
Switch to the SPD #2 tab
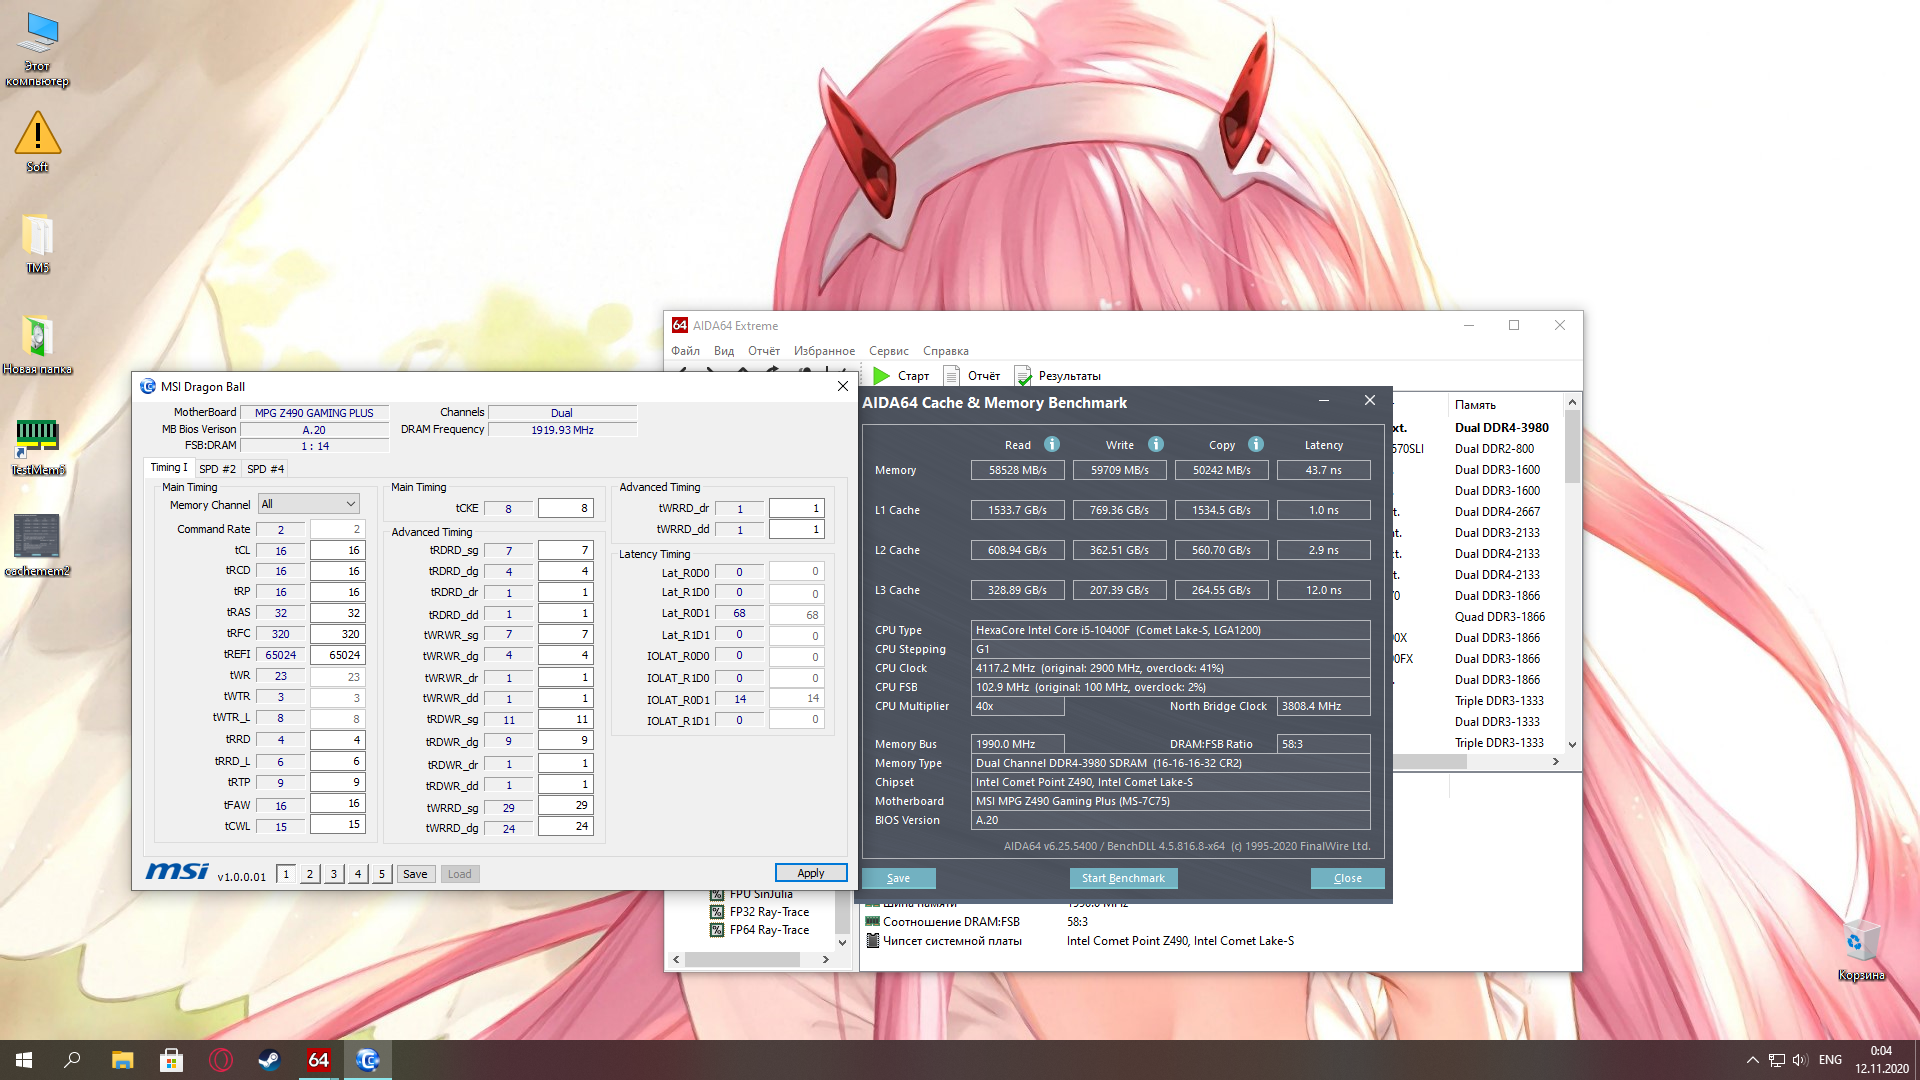(x=217, y=468)
